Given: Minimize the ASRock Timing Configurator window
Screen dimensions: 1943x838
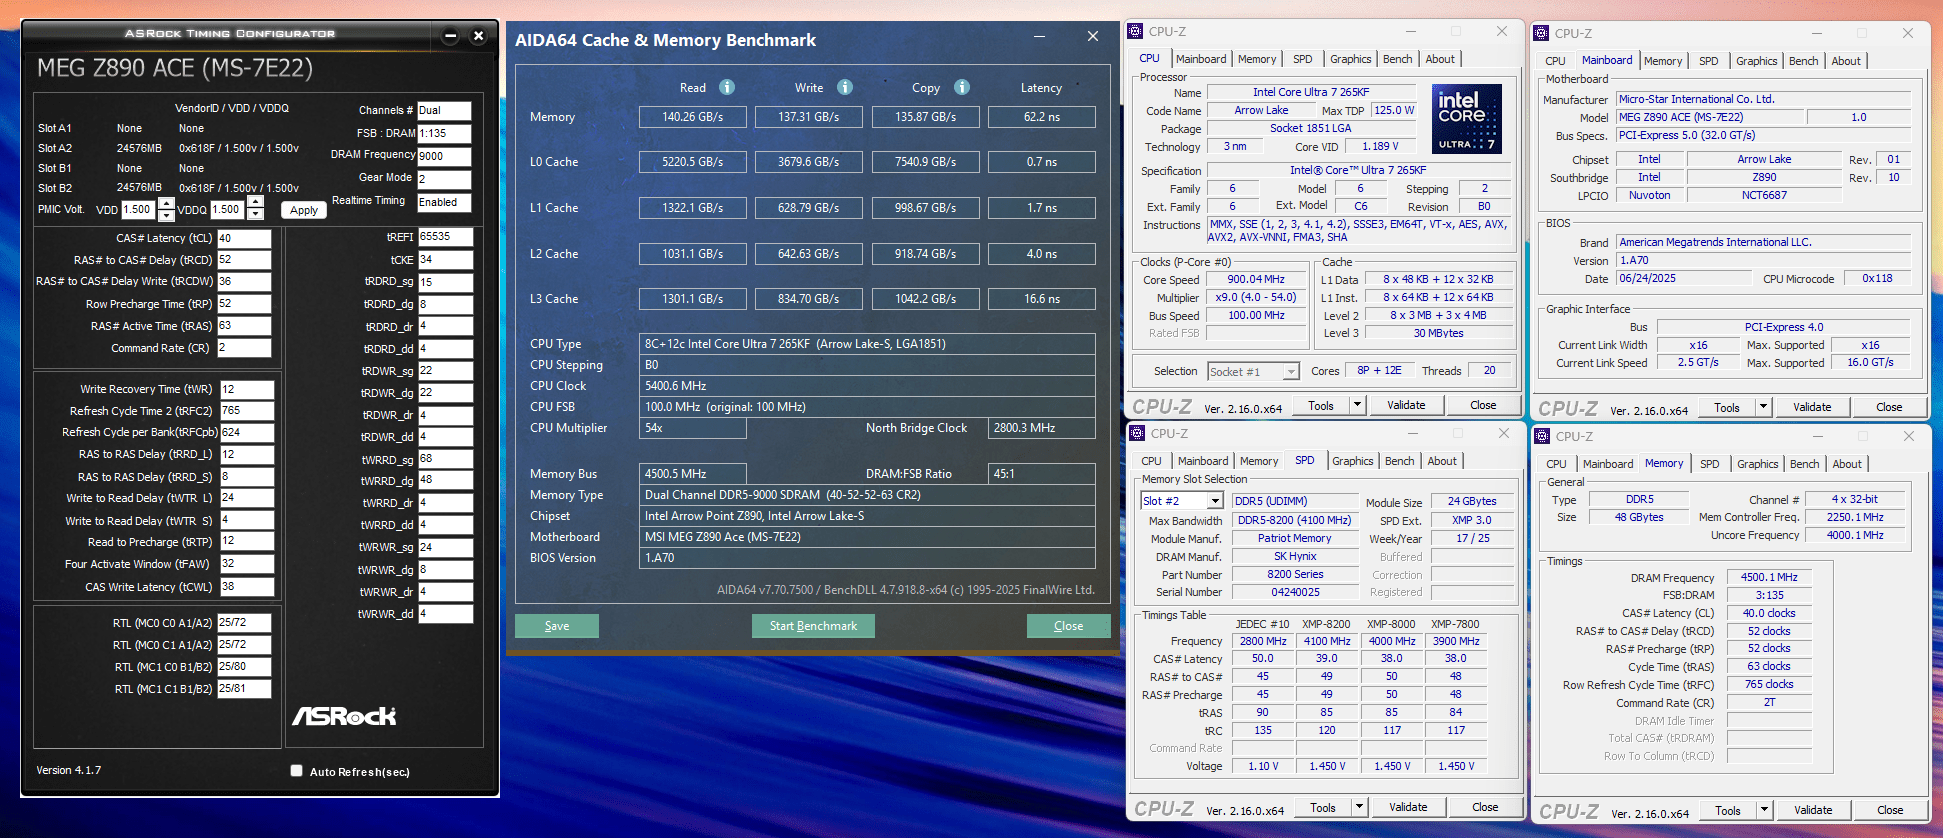Looking at the screenshot, I should [450, 36].
